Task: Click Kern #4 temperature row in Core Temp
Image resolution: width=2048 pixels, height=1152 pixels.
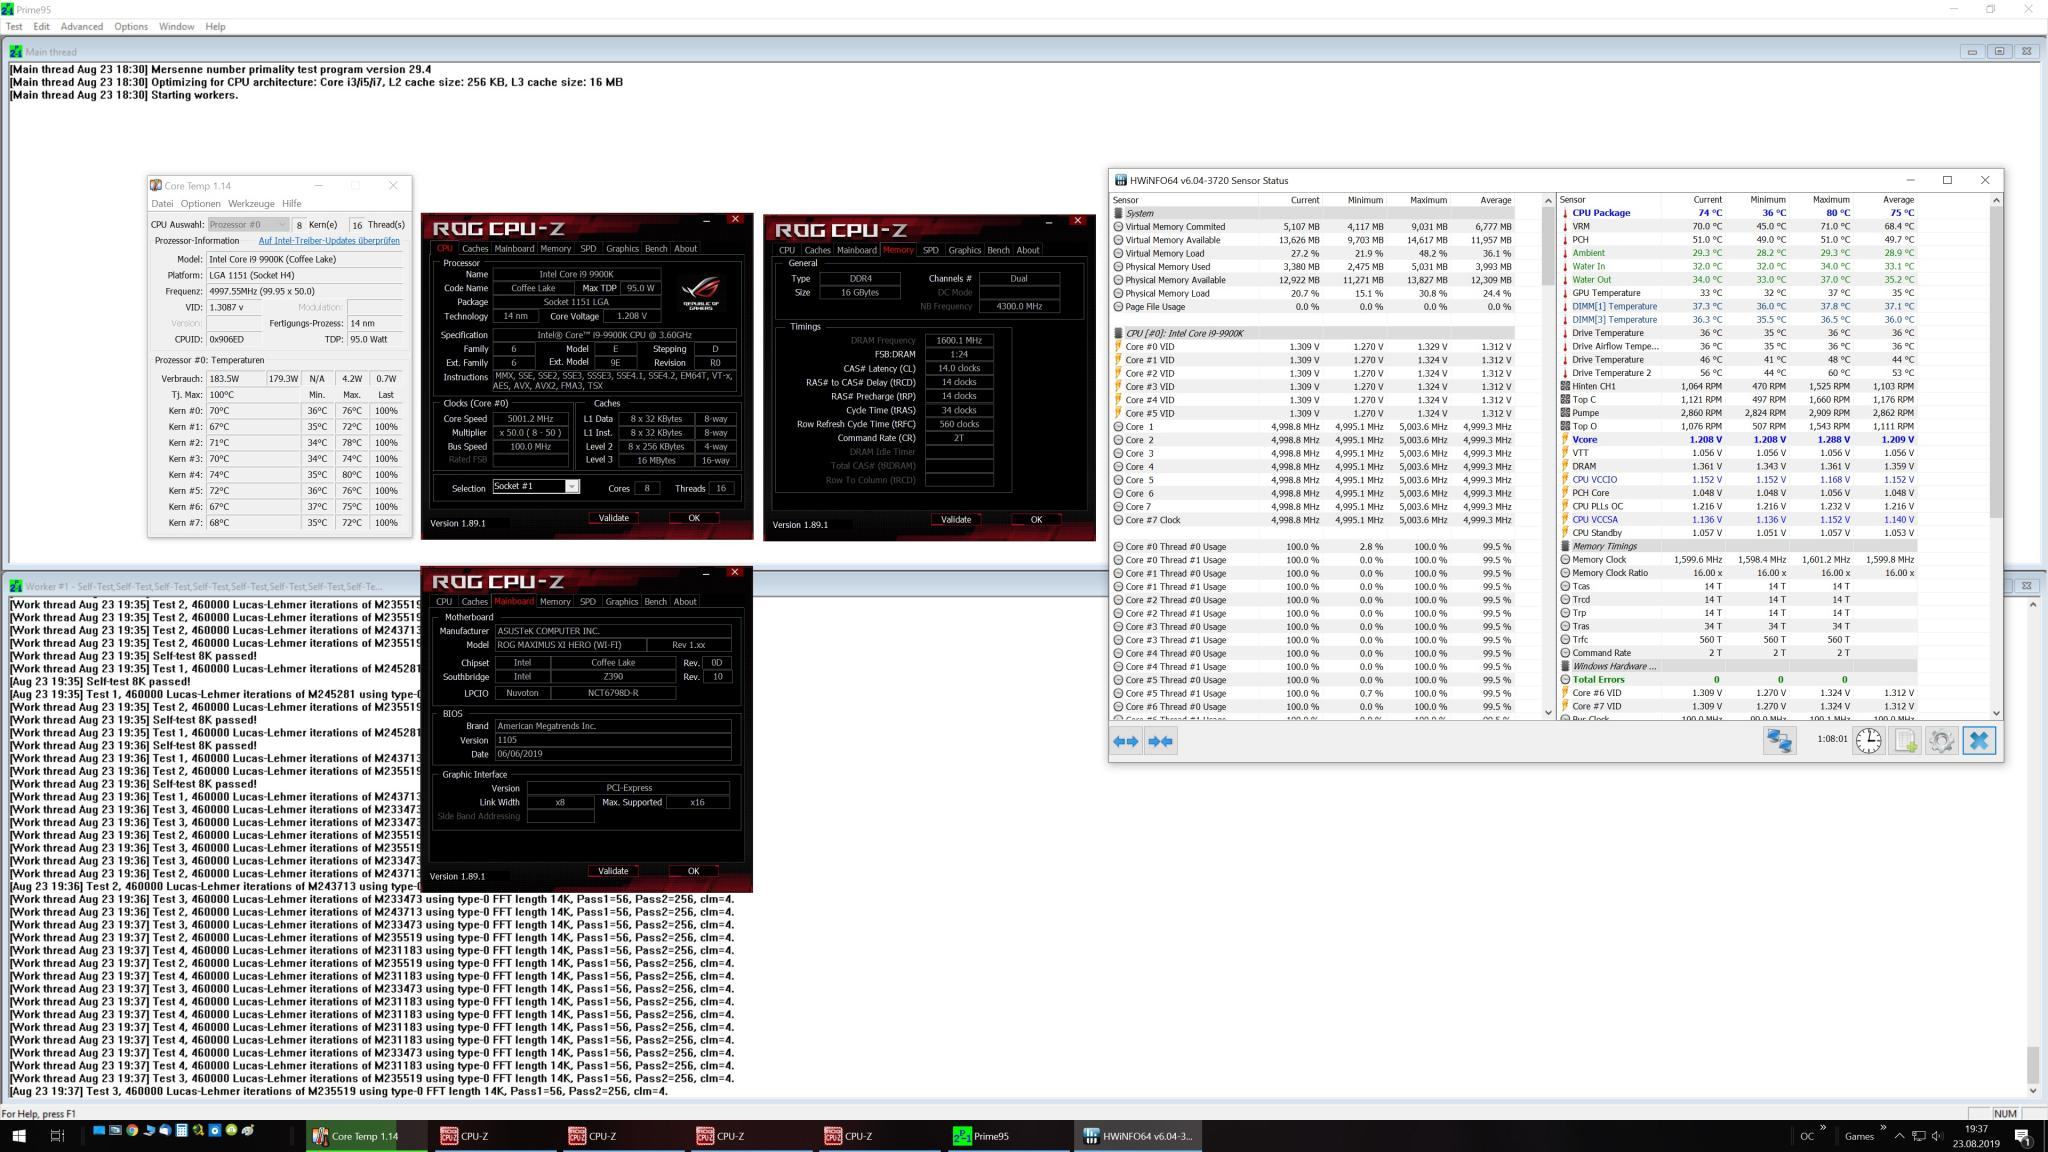Action: pos(279,475)
